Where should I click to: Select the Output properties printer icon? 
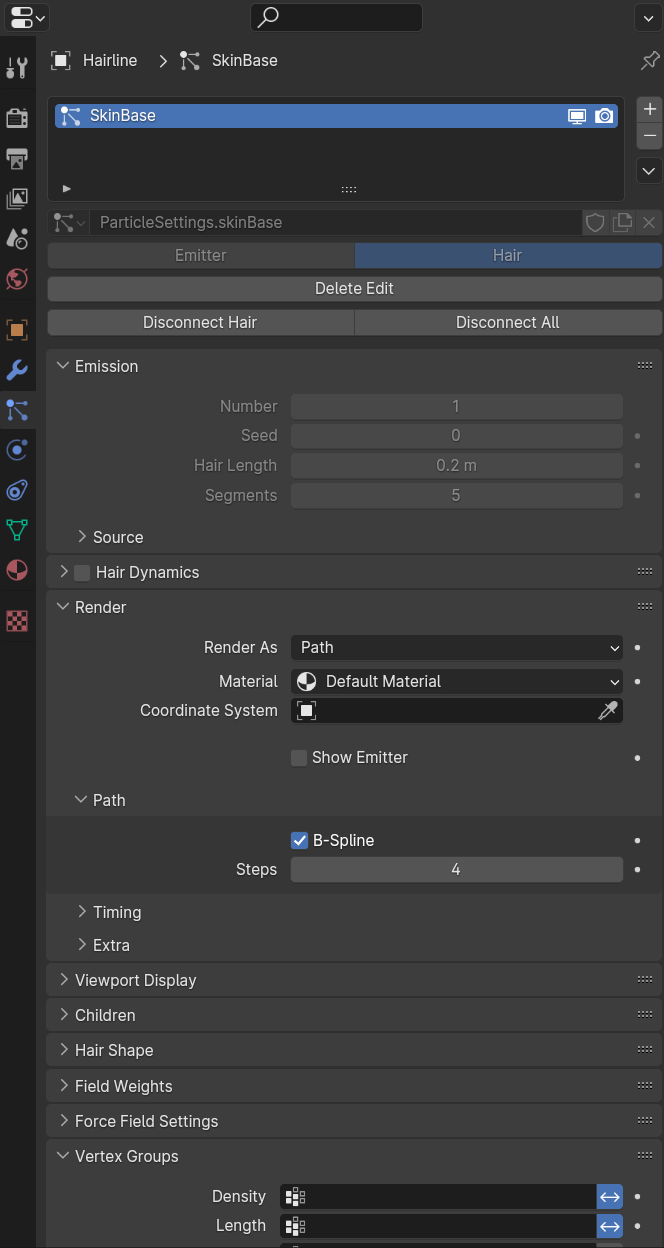click(16, 159)
